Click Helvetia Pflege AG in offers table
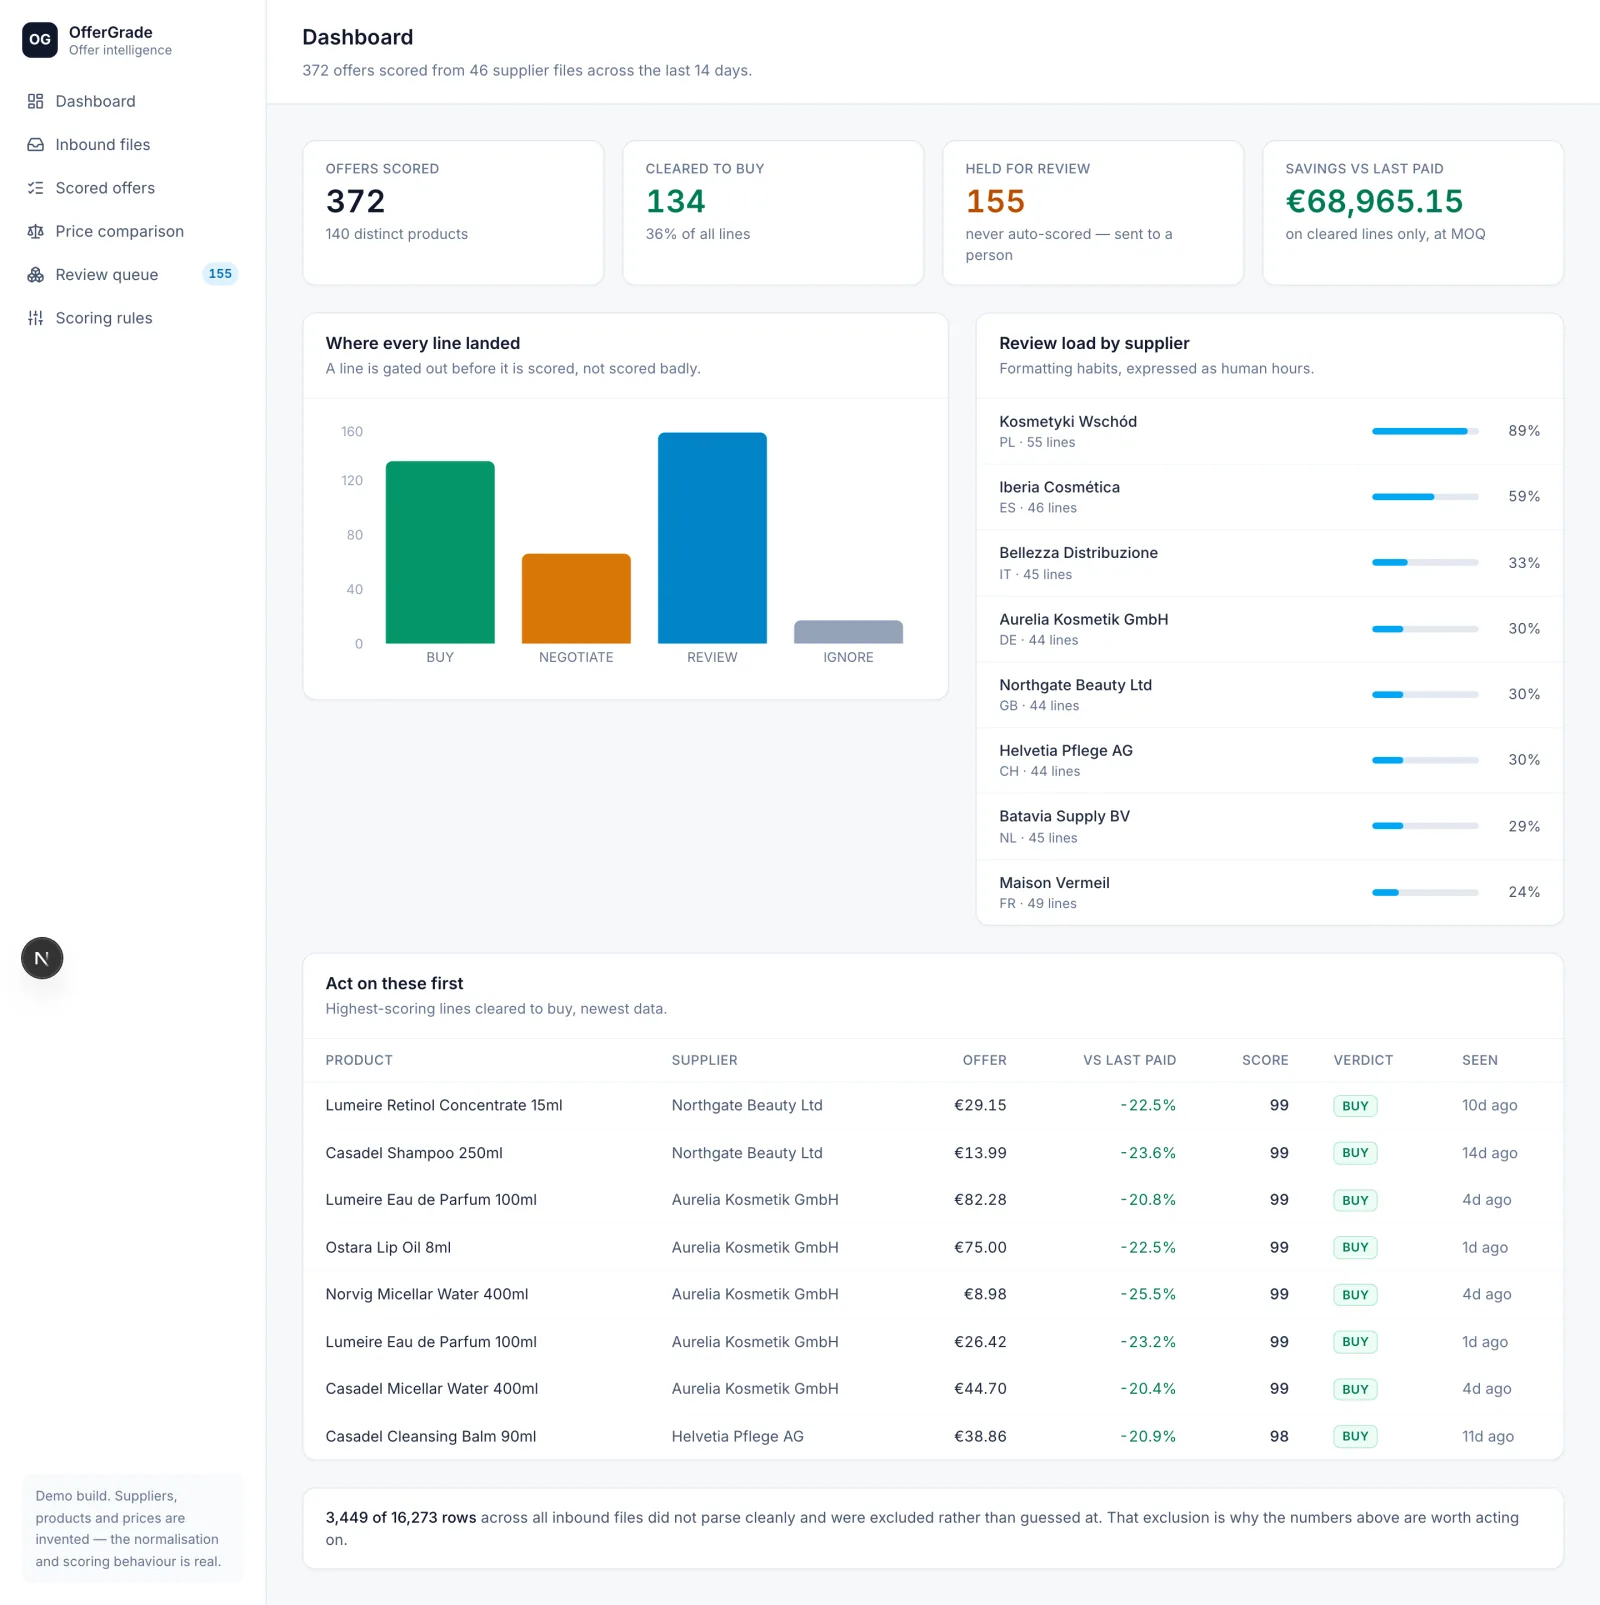1600x1605 pixels. (738, 1436)
